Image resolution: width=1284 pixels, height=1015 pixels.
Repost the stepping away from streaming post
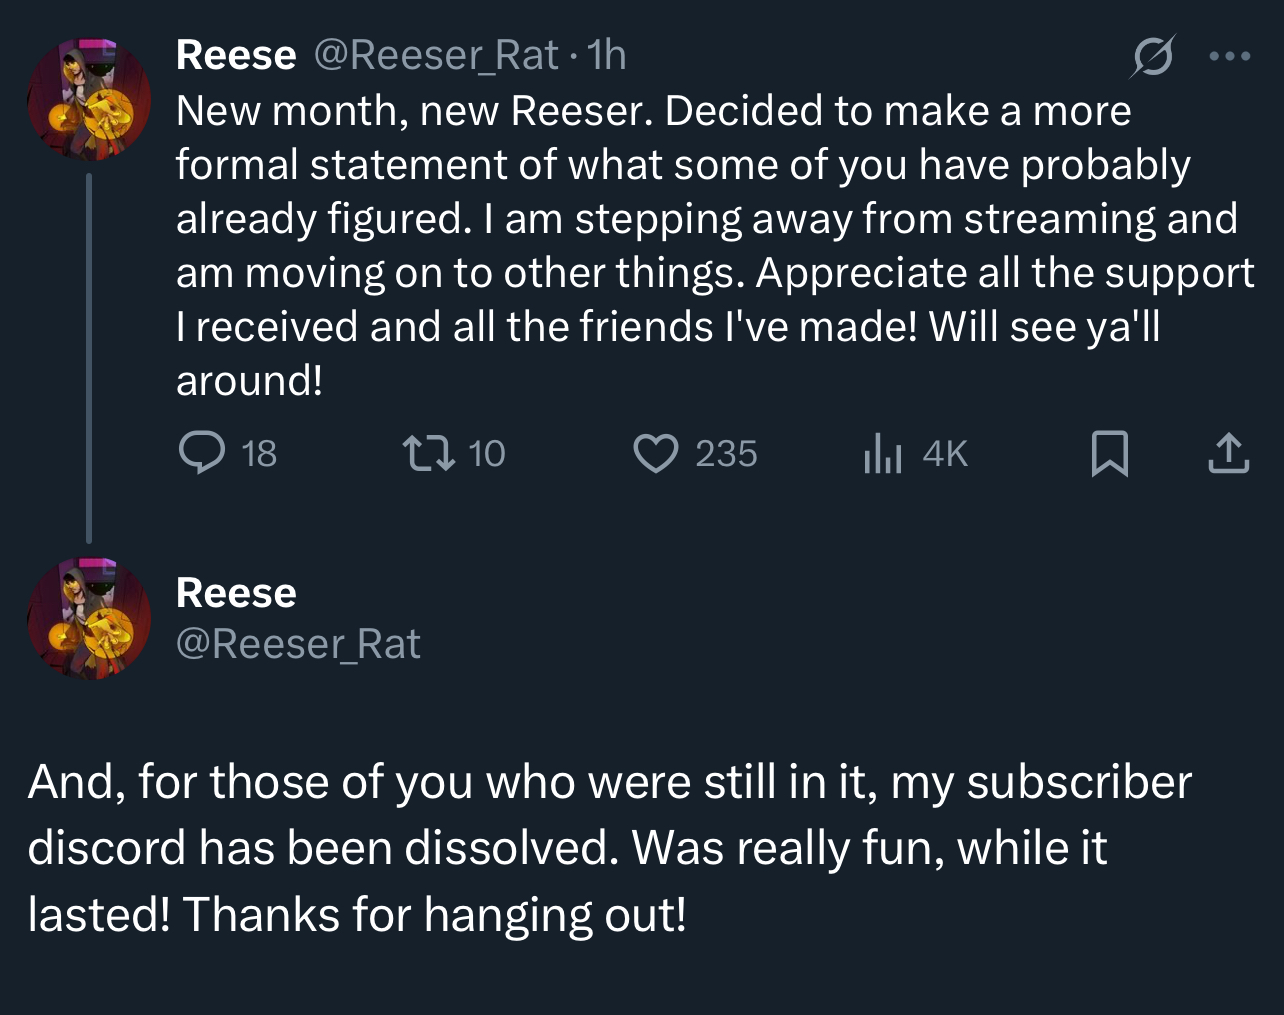[428, 453]
